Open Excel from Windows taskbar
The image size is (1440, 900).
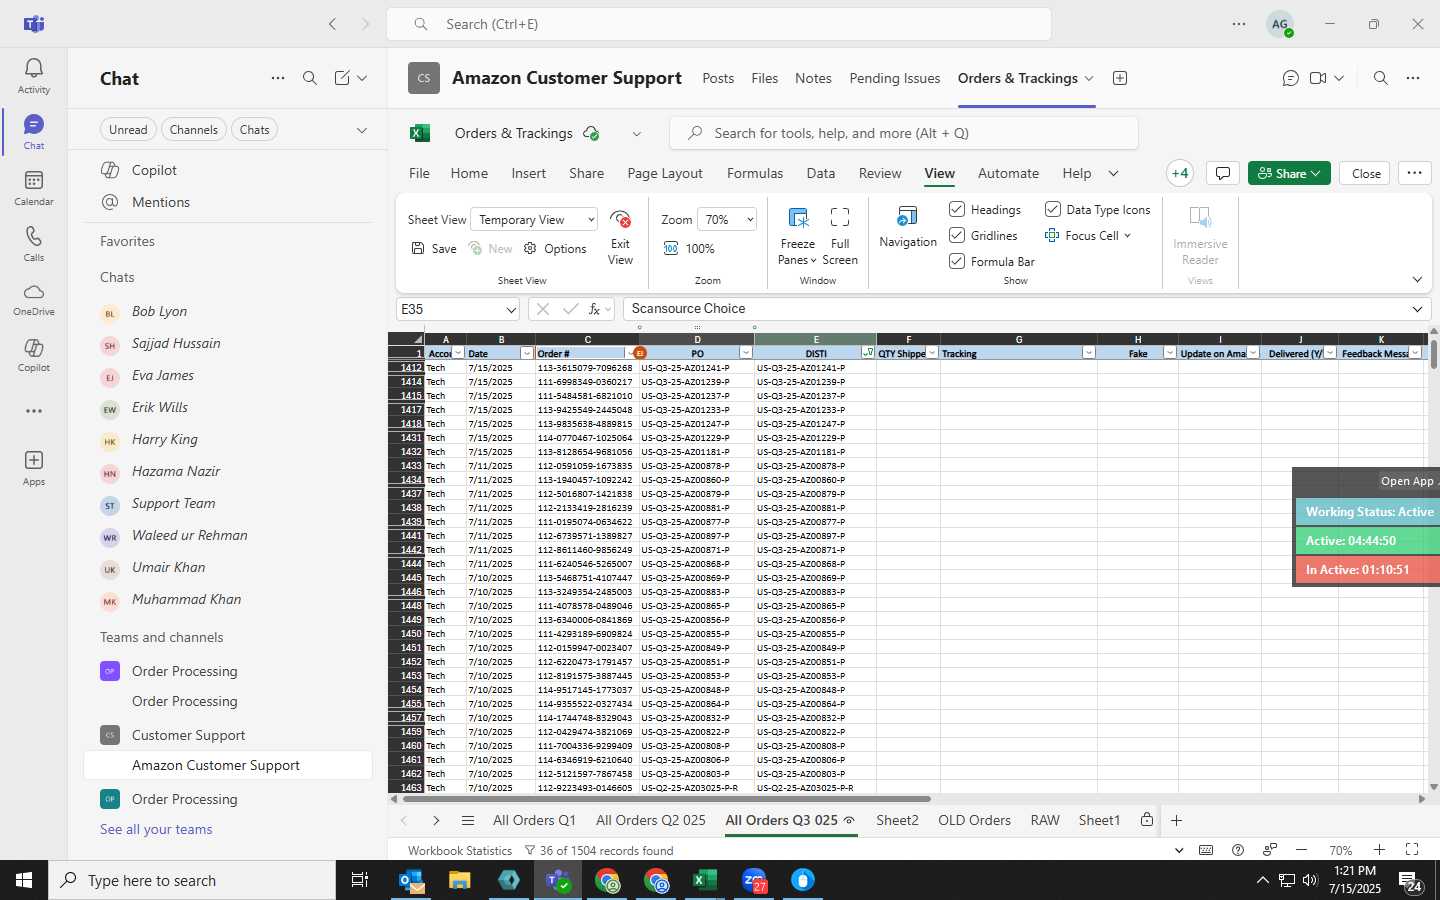click(705, 880)
